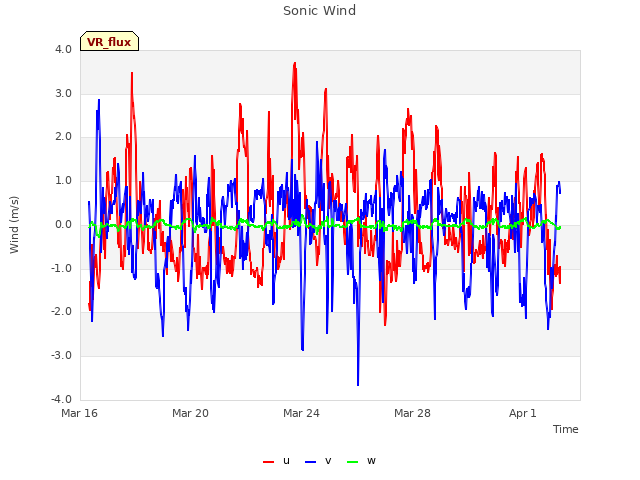Screen dimensions: 640x480
Task: Click the Wind (m/s) axis label
Action: pyautogui.click(x=14, y=225)
